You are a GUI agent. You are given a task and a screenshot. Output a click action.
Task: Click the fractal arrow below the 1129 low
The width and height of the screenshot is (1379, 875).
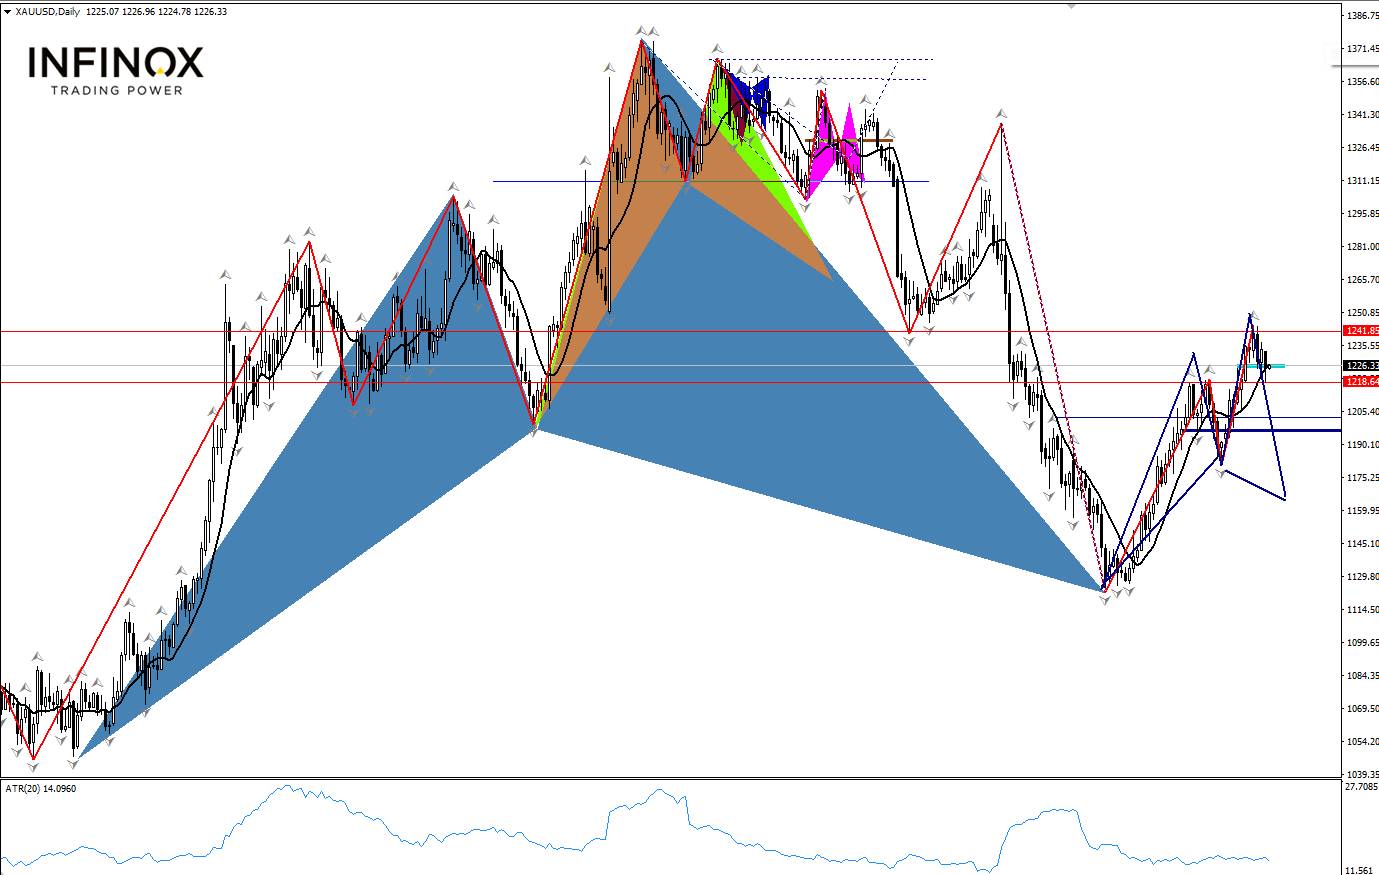tap(1105, 600)
